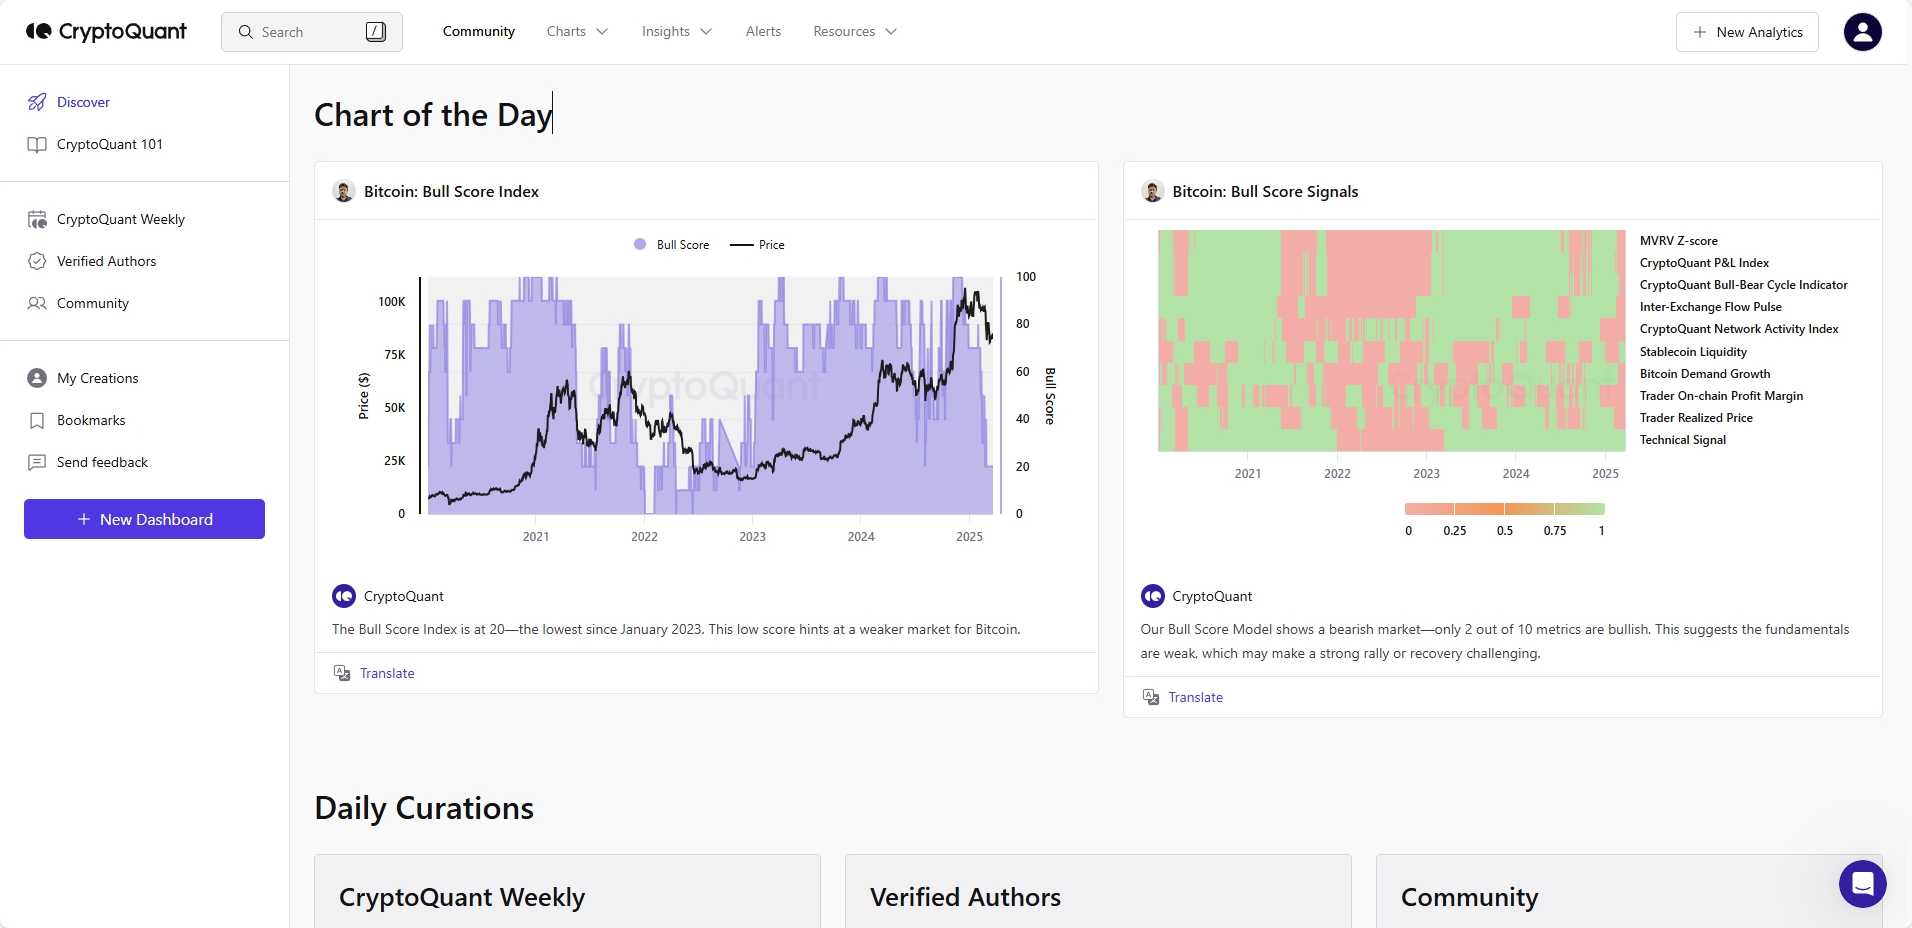Click the Bookmarks icon in sidebar
Screen dimensions: 1912x928
pos(36,420)
